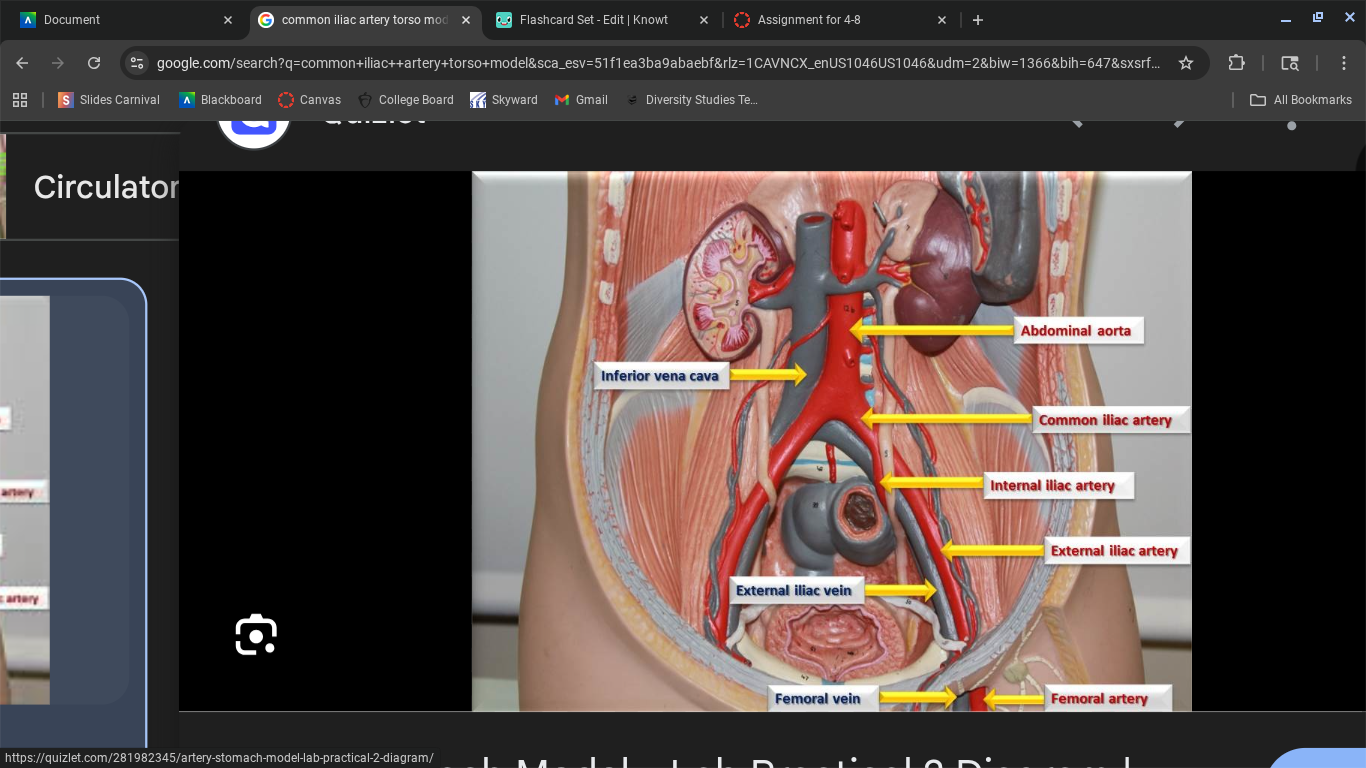1366x768 pixels.
Task: Open the Canvas bookmark
Action: (310, 100)
